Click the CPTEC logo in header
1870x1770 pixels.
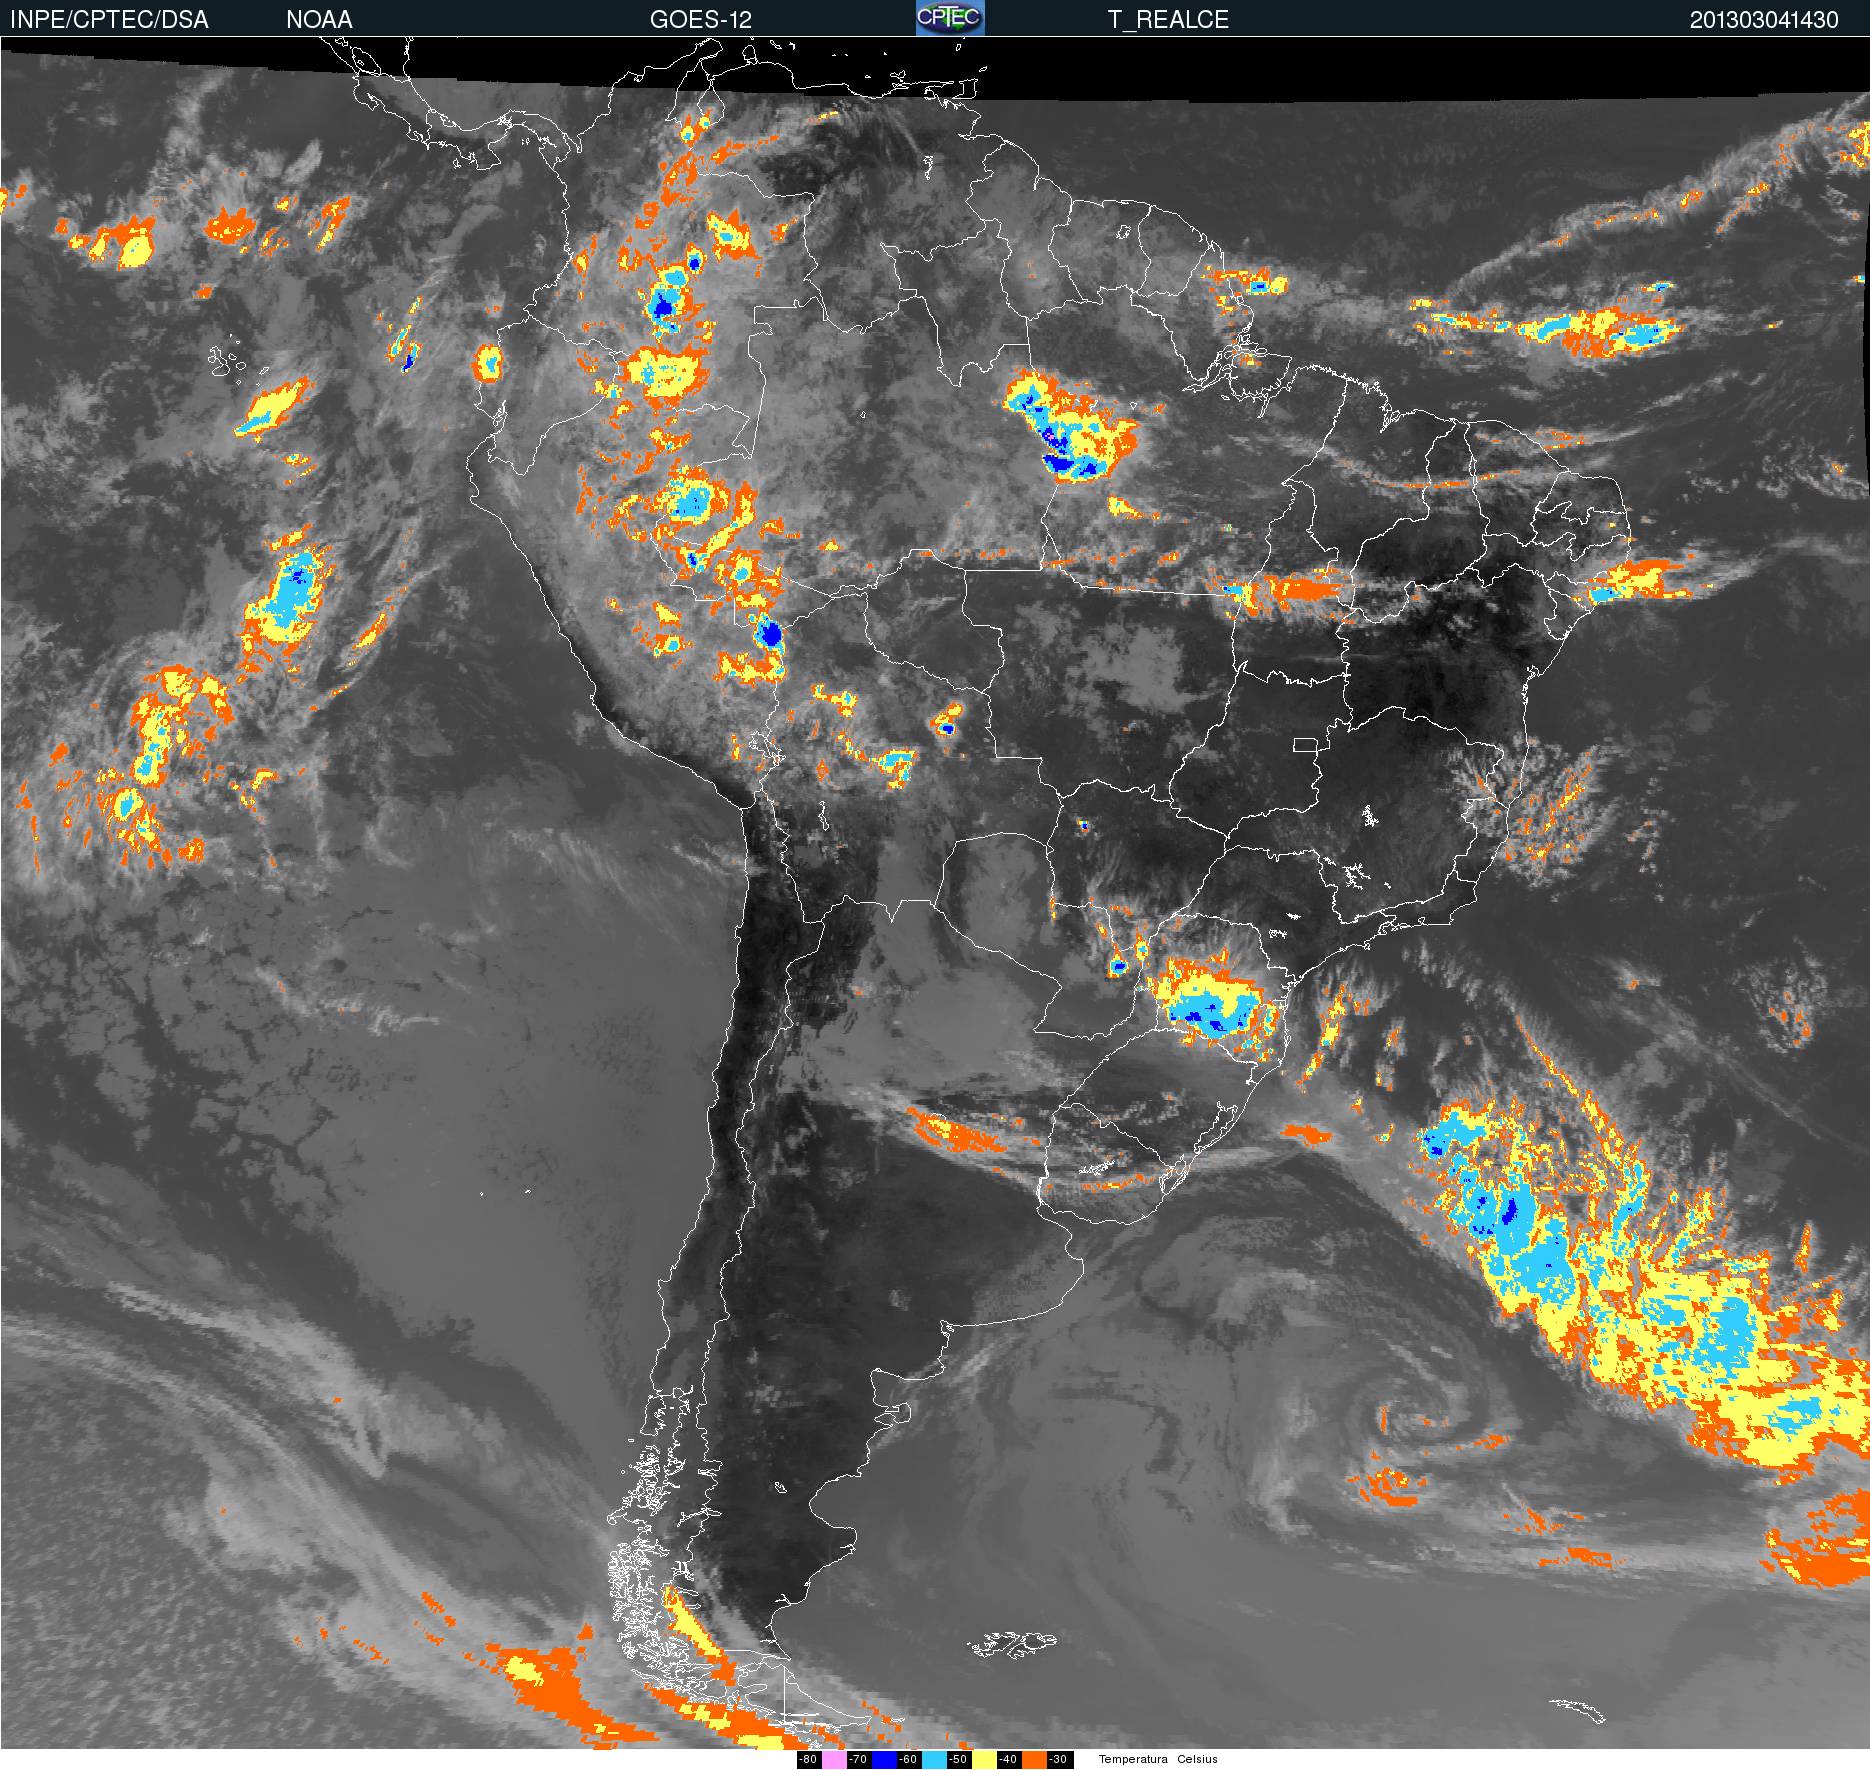click(x=950, y=18)
